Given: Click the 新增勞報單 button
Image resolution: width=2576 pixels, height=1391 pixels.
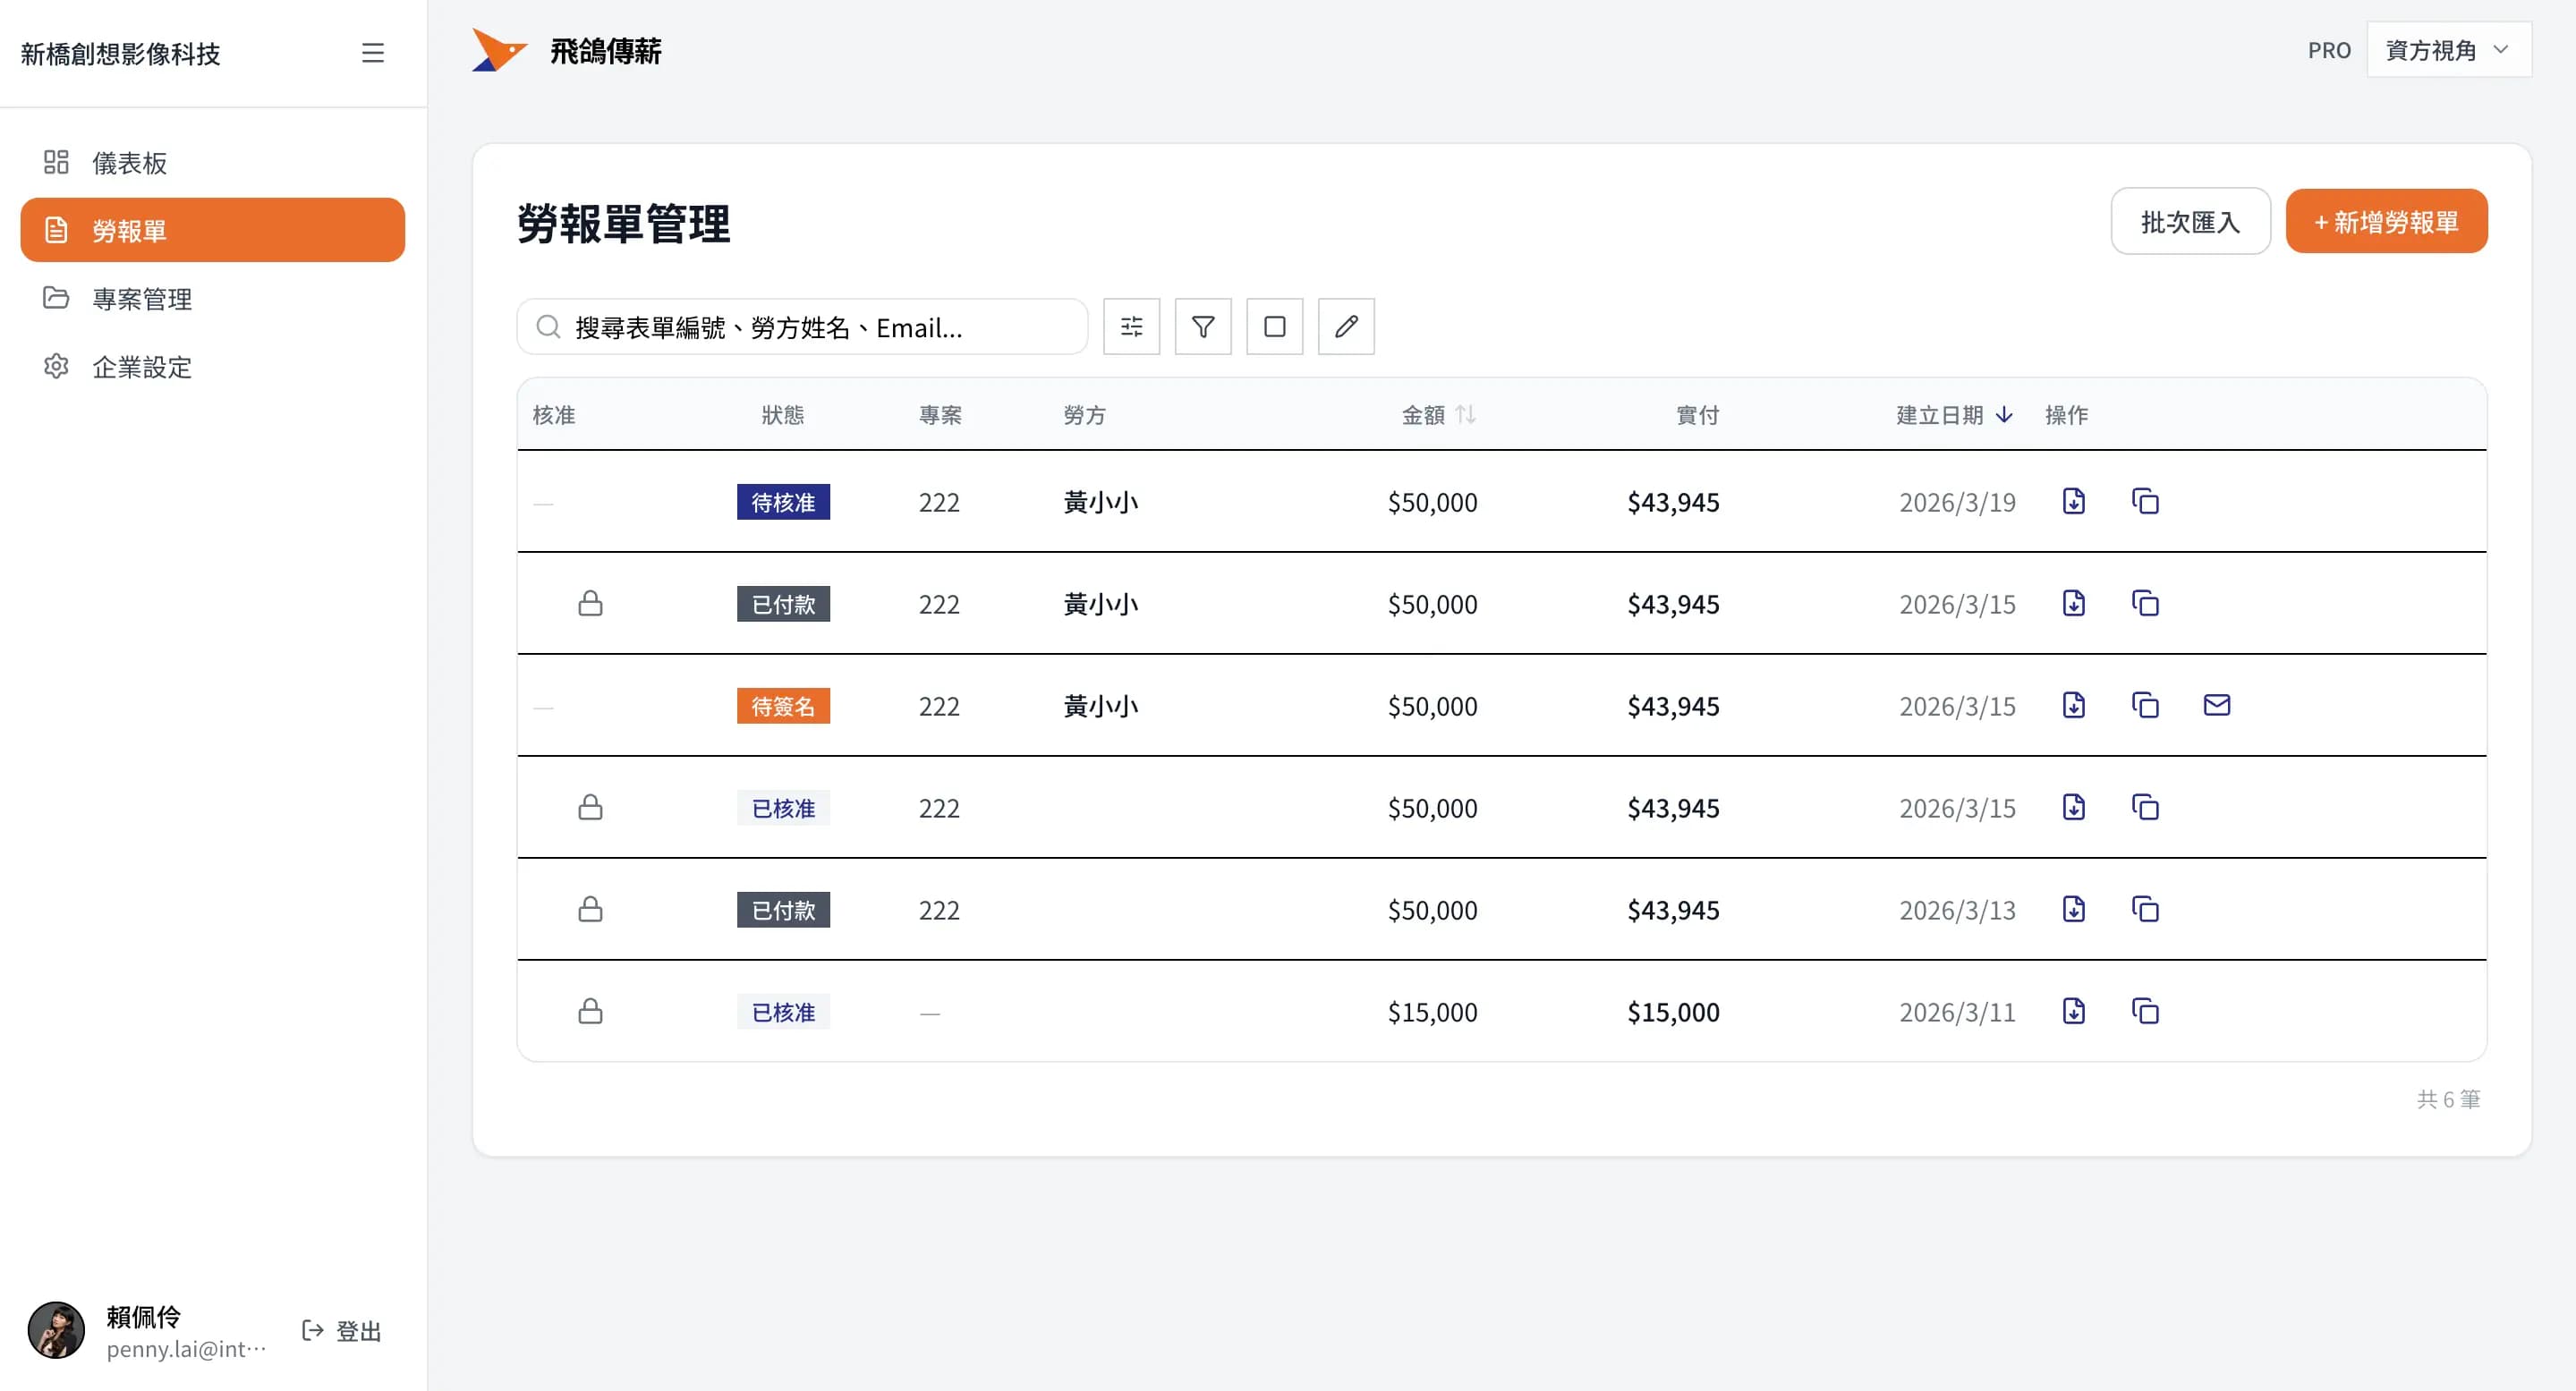Looking at the screenshot, I should (2385, 221).
